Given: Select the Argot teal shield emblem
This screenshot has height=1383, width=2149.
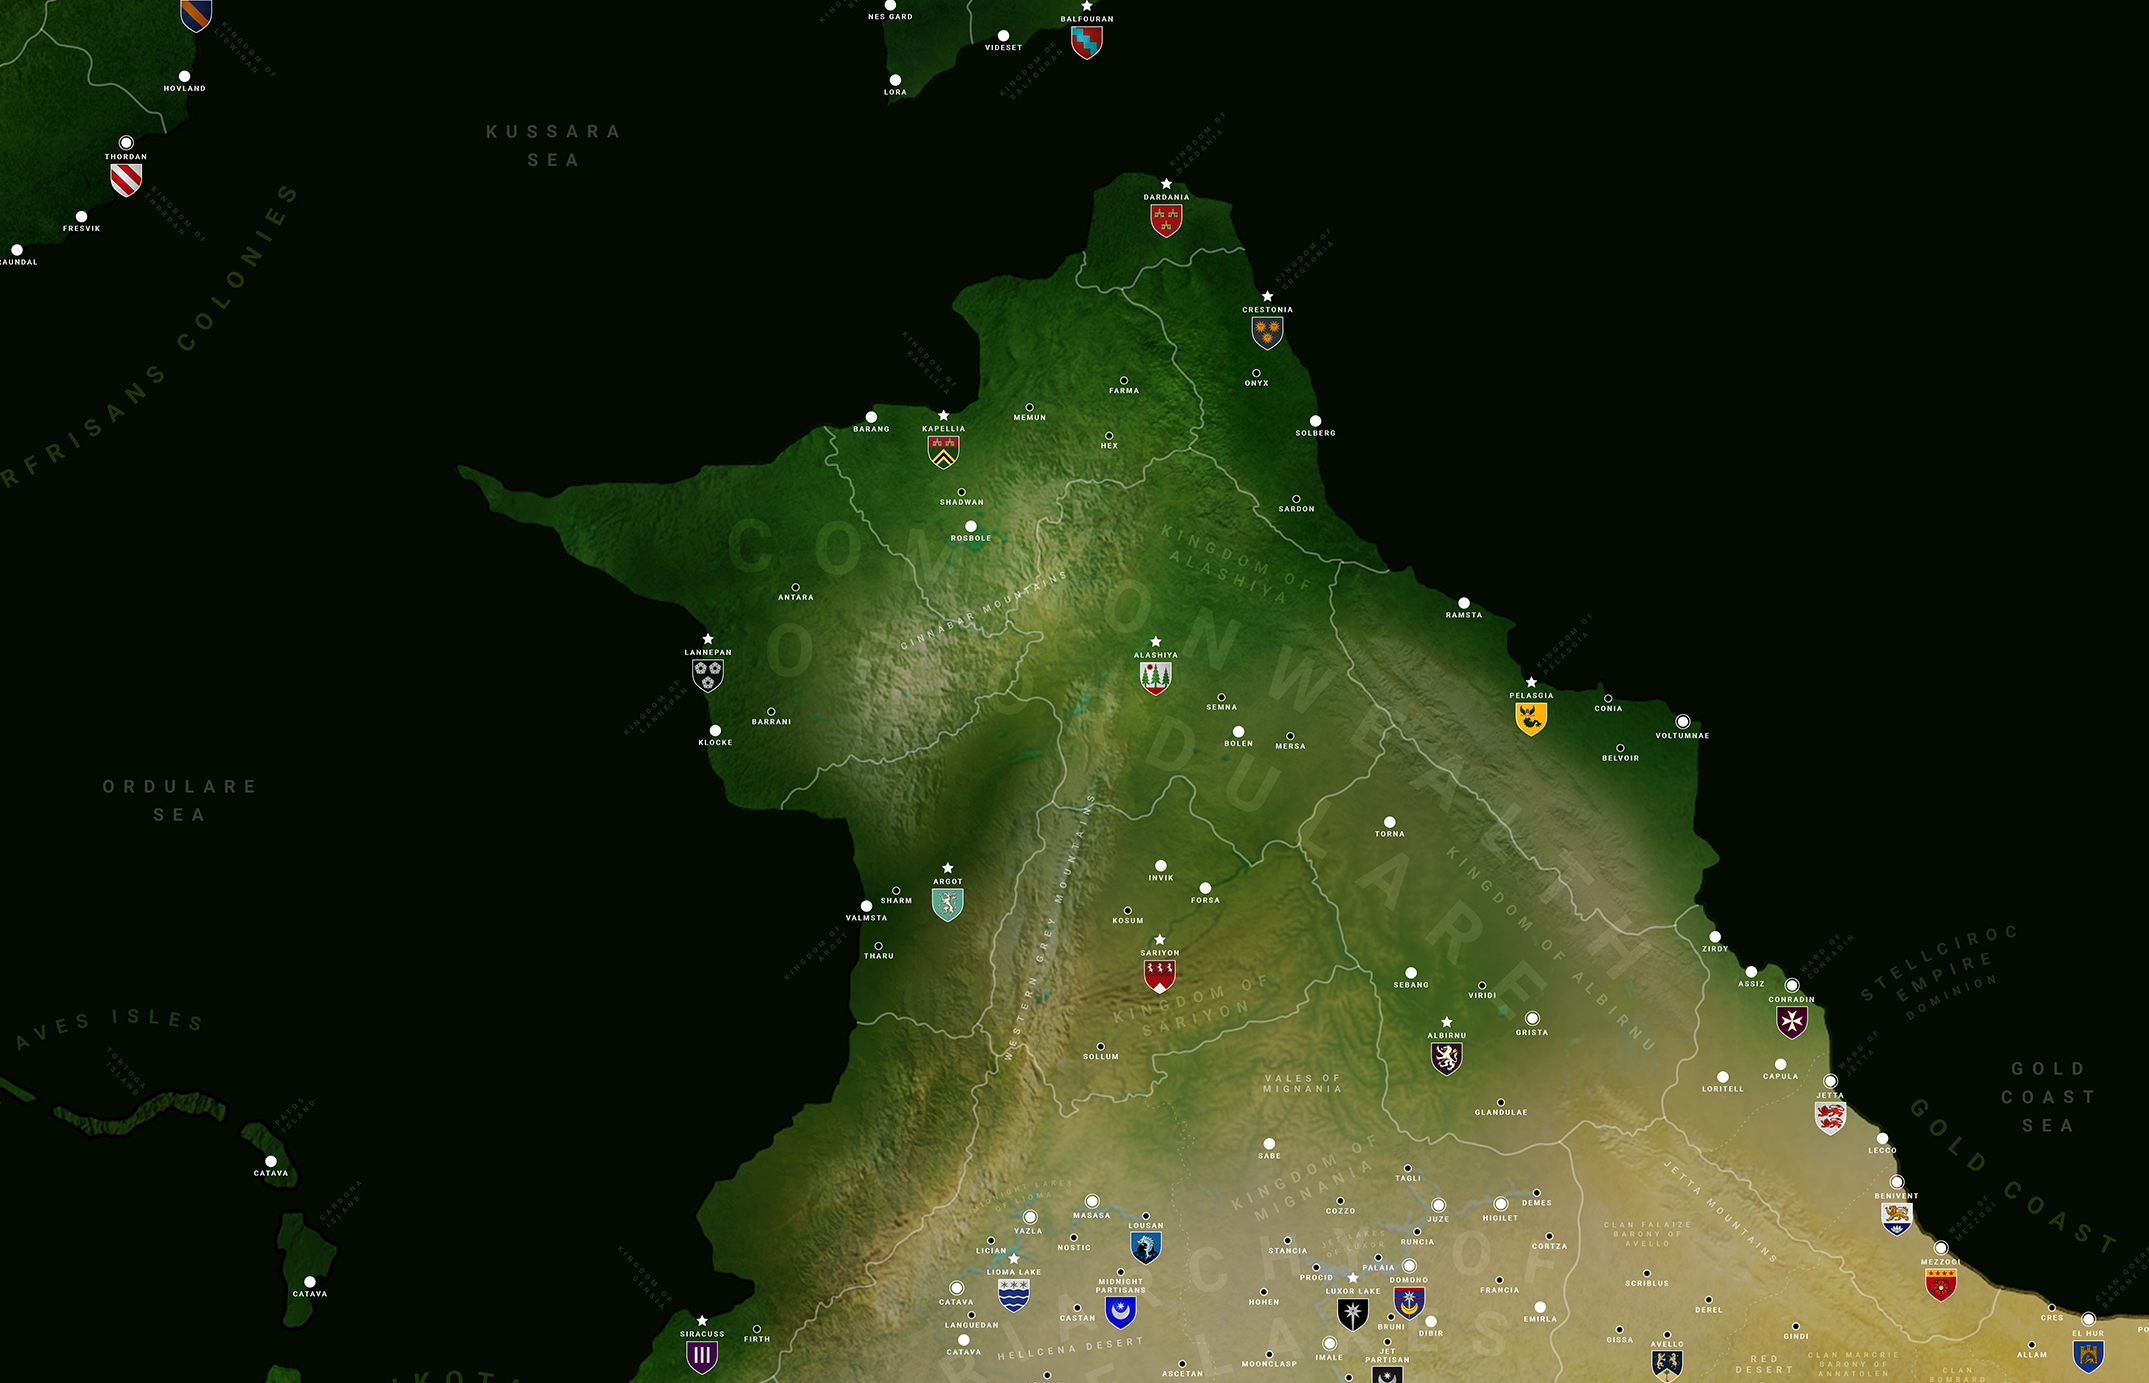Looking at the screenshot, I should pos(947,904).
